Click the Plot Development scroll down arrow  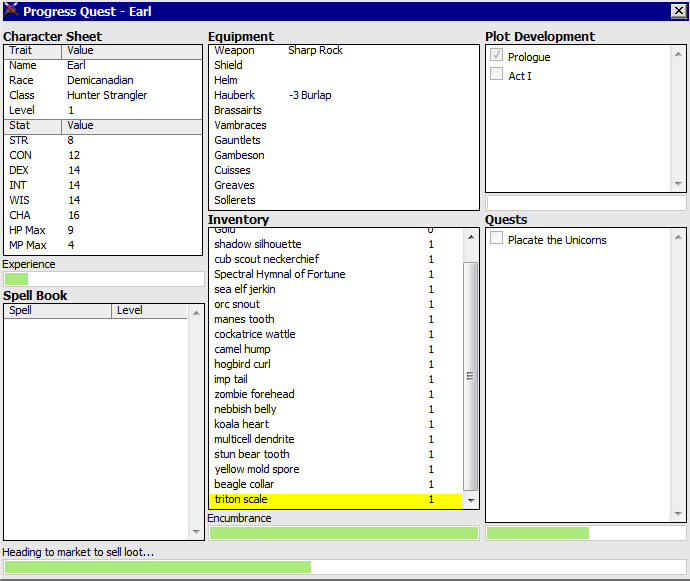click(x=678, y=184)
